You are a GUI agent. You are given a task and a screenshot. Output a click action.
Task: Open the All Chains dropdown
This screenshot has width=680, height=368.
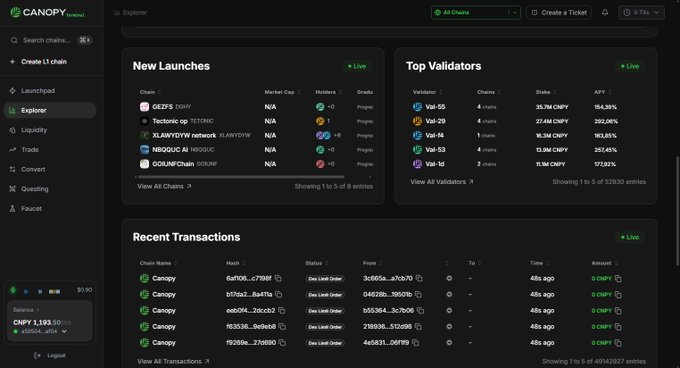coord(476,13)
